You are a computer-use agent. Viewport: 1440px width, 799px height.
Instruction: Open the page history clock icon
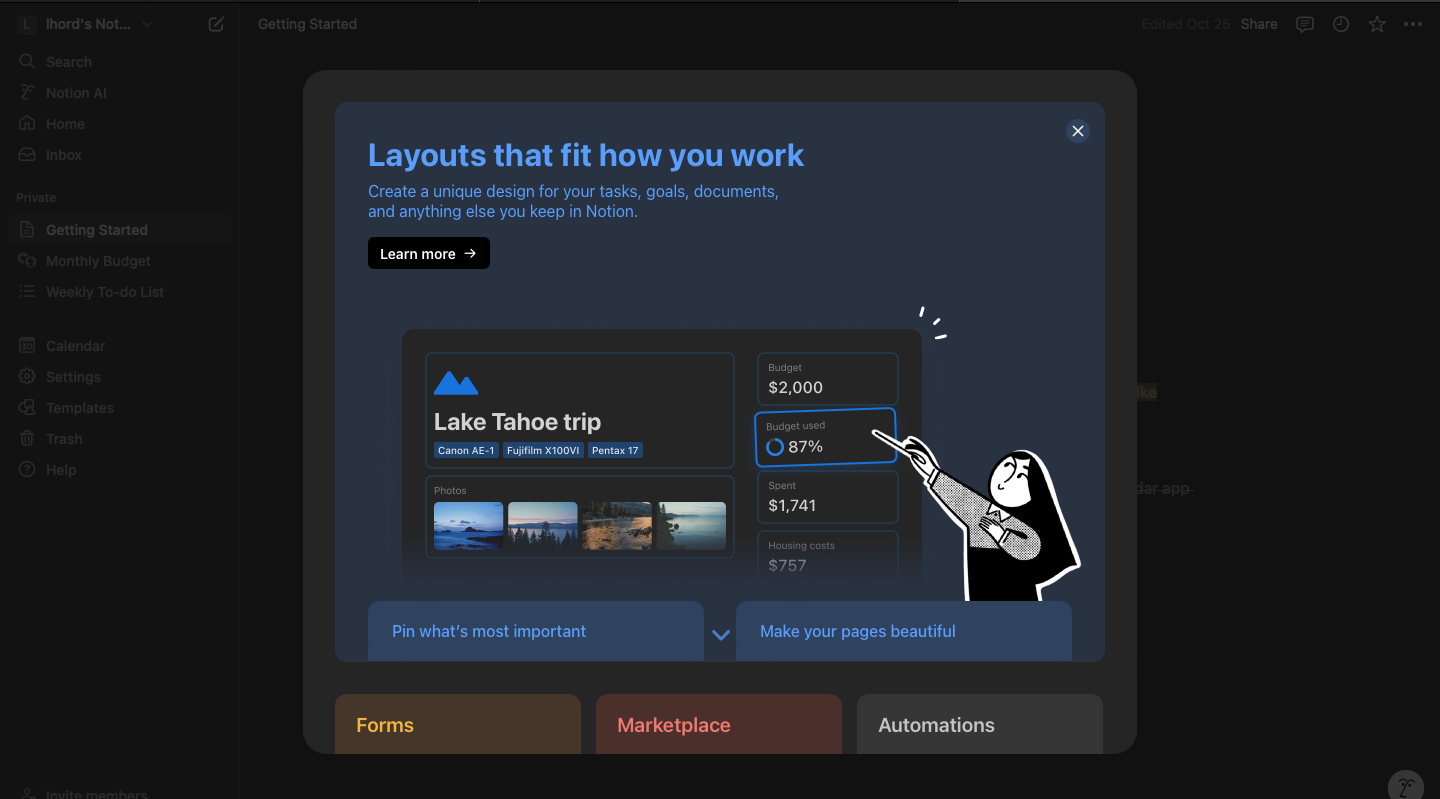click(1341, 24)
